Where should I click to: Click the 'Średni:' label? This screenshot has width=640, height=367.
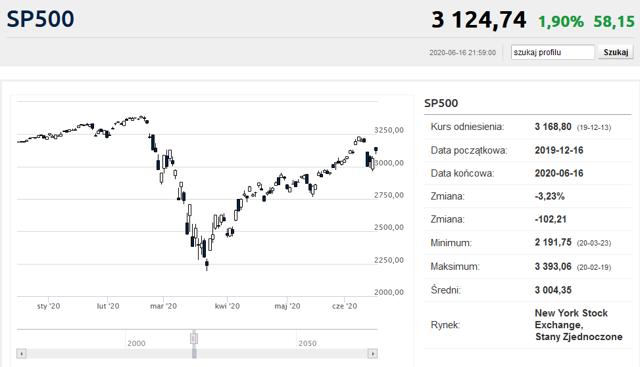pos(446,290)
